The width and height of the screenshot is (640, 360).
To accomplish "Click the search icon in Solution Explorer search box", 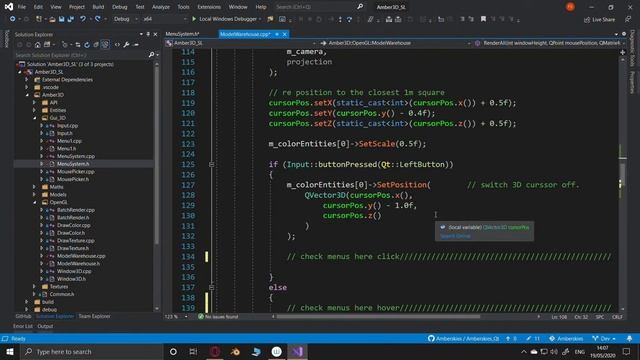I will [x=151, y=55].
